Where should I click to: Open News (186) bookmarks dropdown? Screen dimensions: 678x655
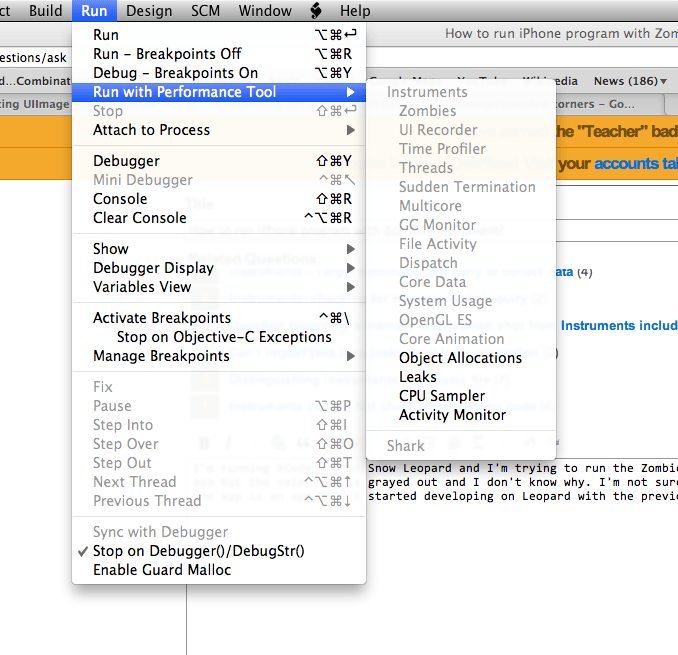(630, 81)
